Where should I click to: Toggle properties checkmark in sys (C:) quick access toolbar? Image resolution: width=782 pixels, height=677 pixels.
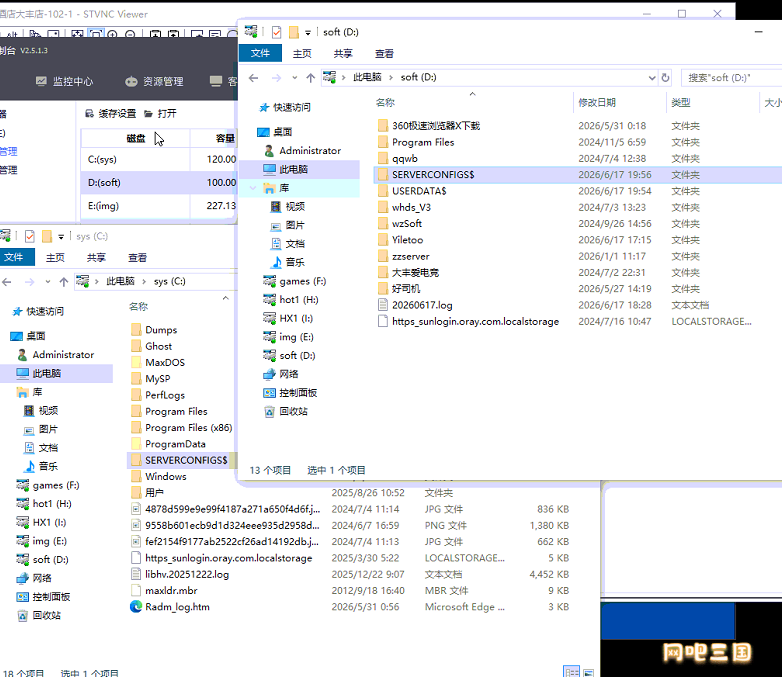(29, 236)
